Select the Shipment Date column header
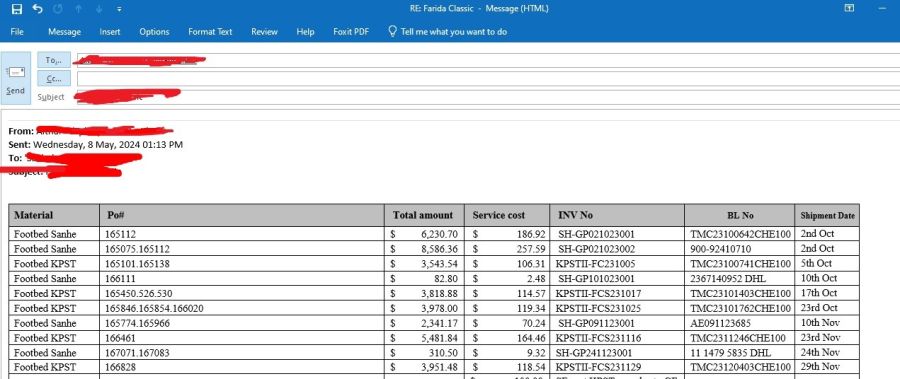 (x=828, y=216)
